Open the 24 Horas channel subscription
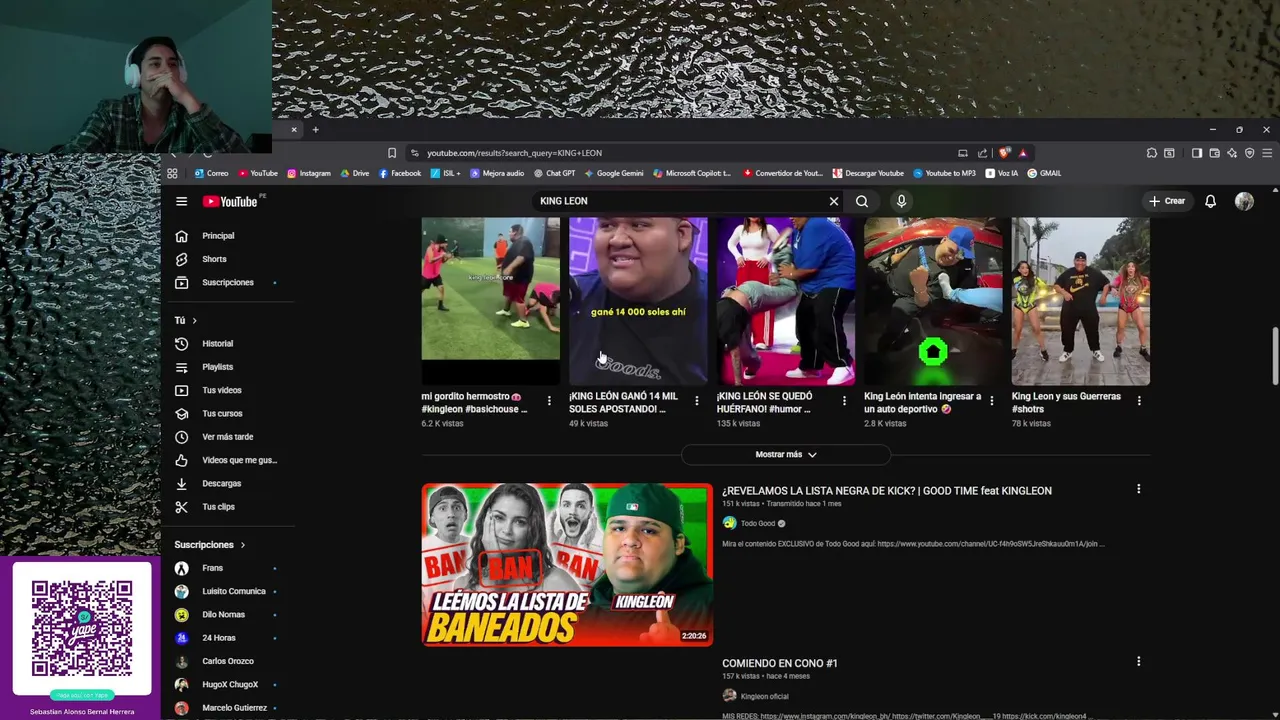The image size is (1280, 720). [218, 638]
